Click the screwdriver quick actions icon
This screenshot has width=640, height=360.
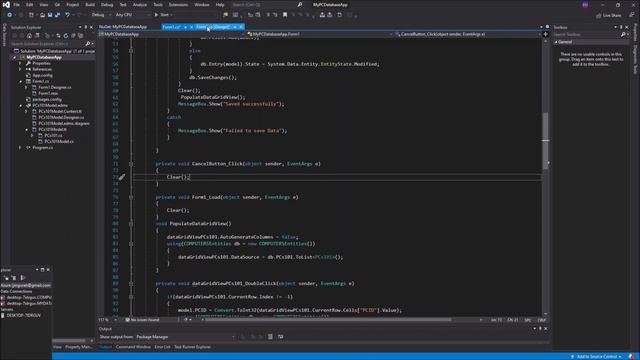click(x=122, y=177)
